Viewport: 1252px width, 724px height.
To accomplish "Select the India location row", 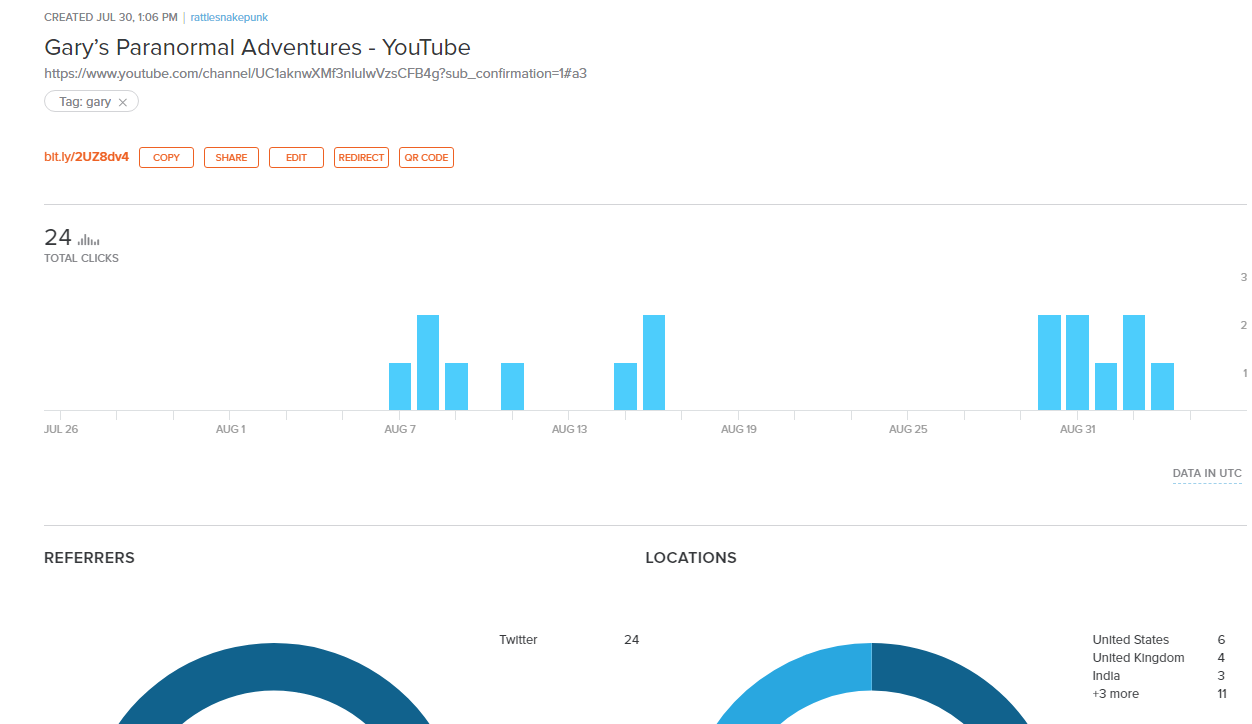I will coord(1158,676).
